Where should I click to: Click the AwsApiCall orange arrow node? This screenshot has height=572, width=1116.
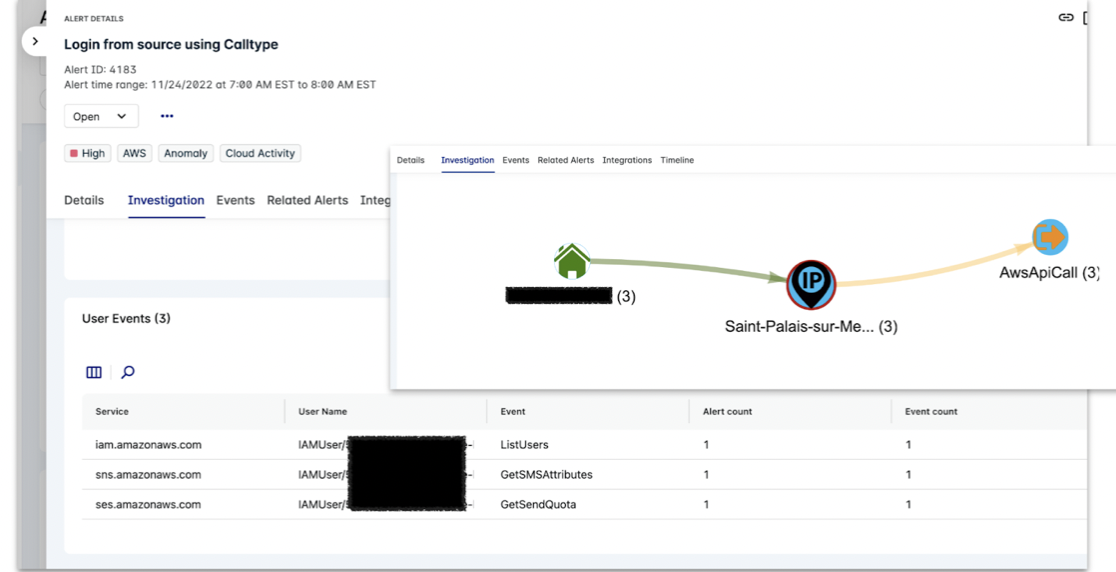tap(1050, 237)
